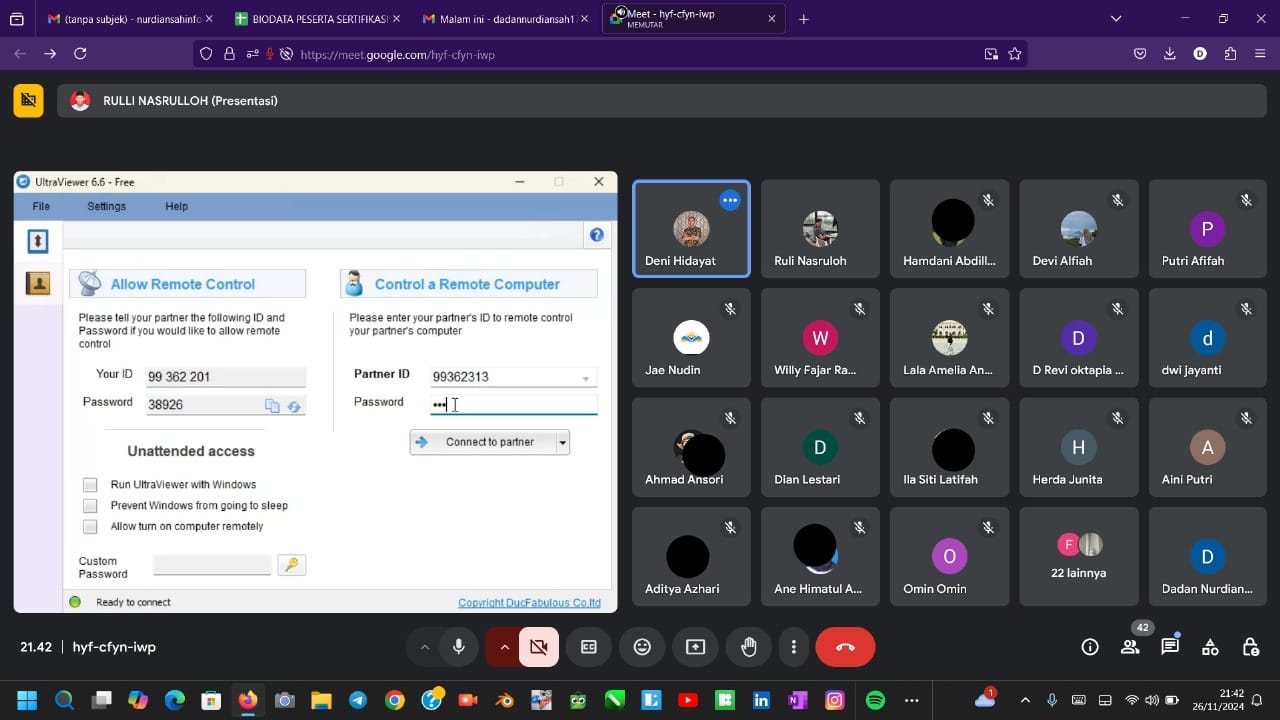Open meeting details info icon
This screenshot has width=1280, height=720.
(x=1090, y=647)
